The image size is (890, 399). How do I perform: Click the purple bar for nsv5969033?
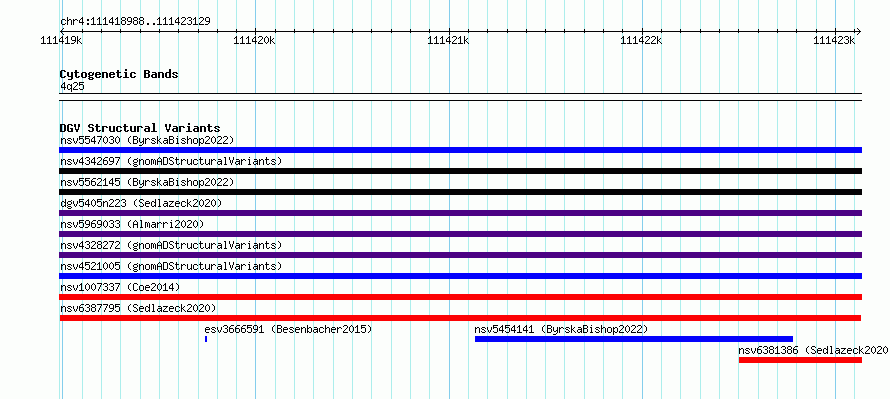(x=461, y=234)
